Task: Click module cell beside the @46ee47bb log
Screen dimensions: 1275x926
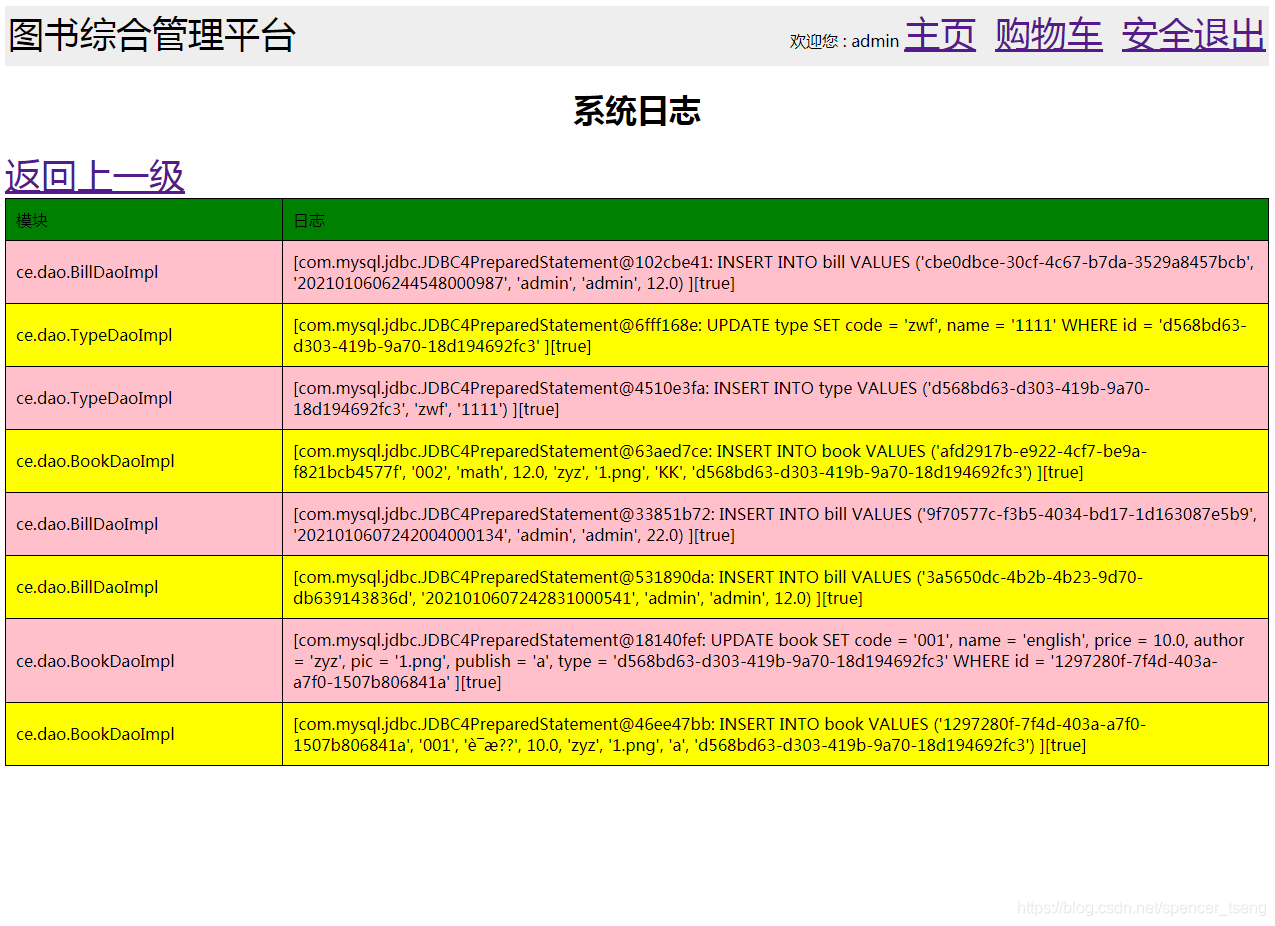Action: (144, 734)
